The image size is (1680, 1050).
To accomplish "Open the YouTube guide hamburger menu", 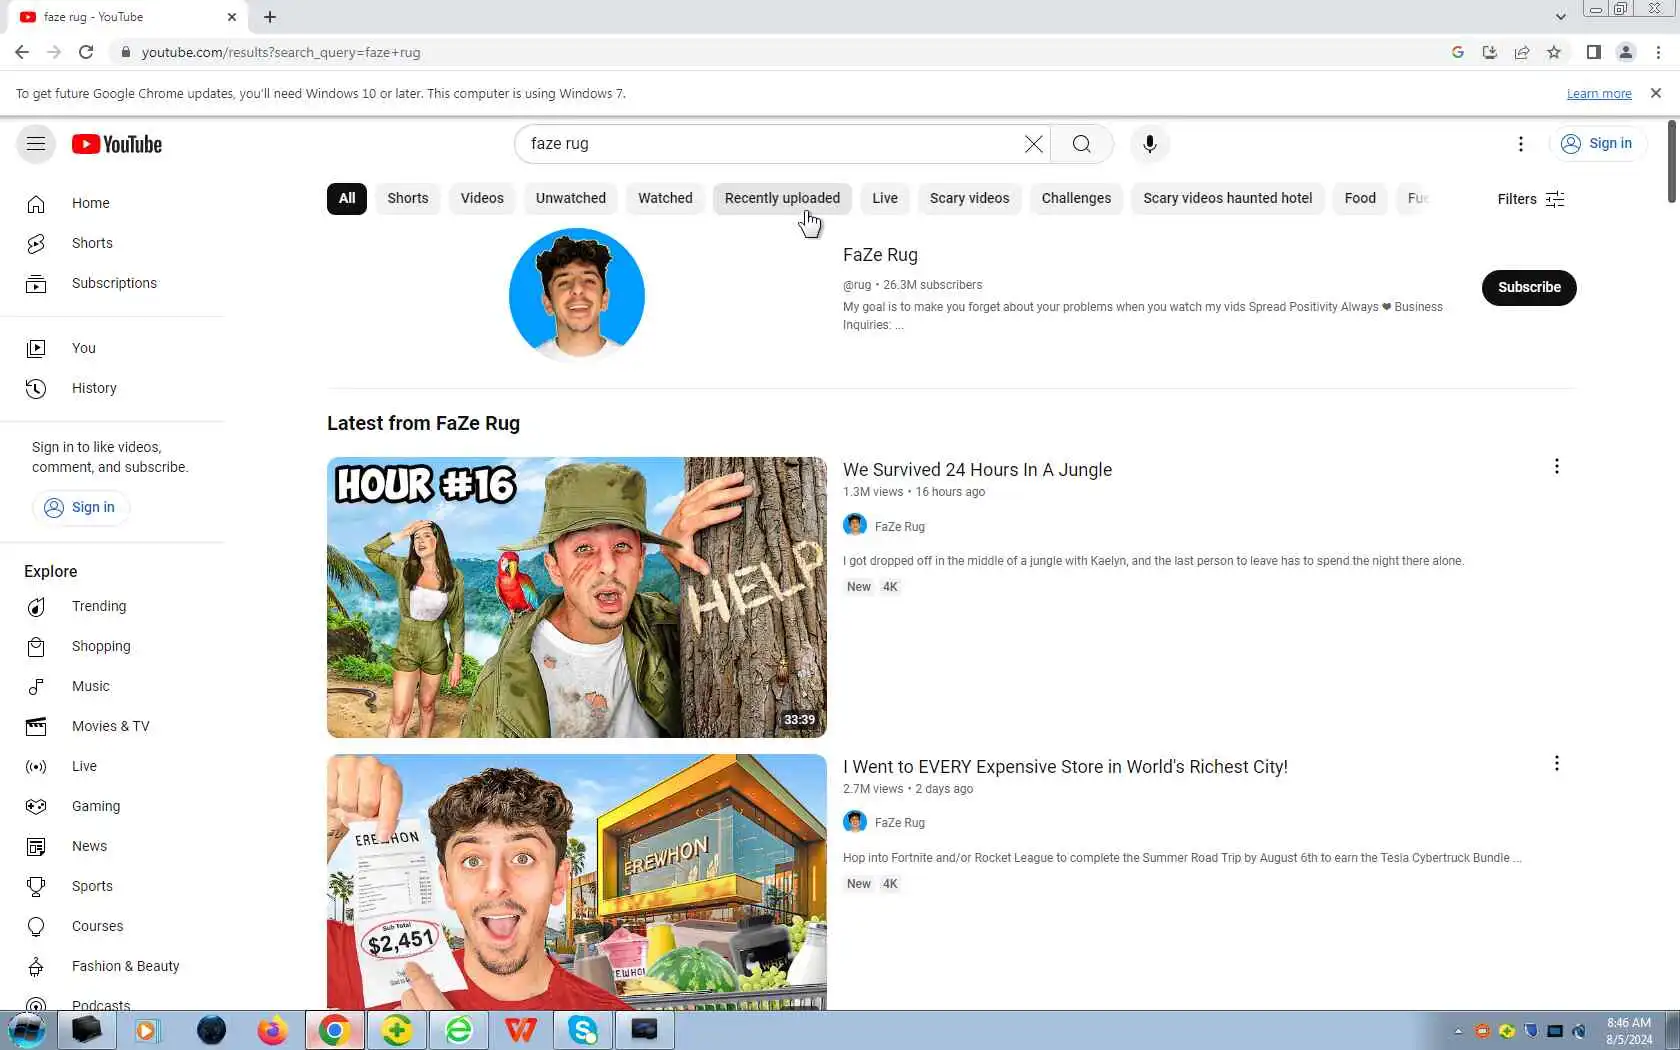I will pos(36,144).
